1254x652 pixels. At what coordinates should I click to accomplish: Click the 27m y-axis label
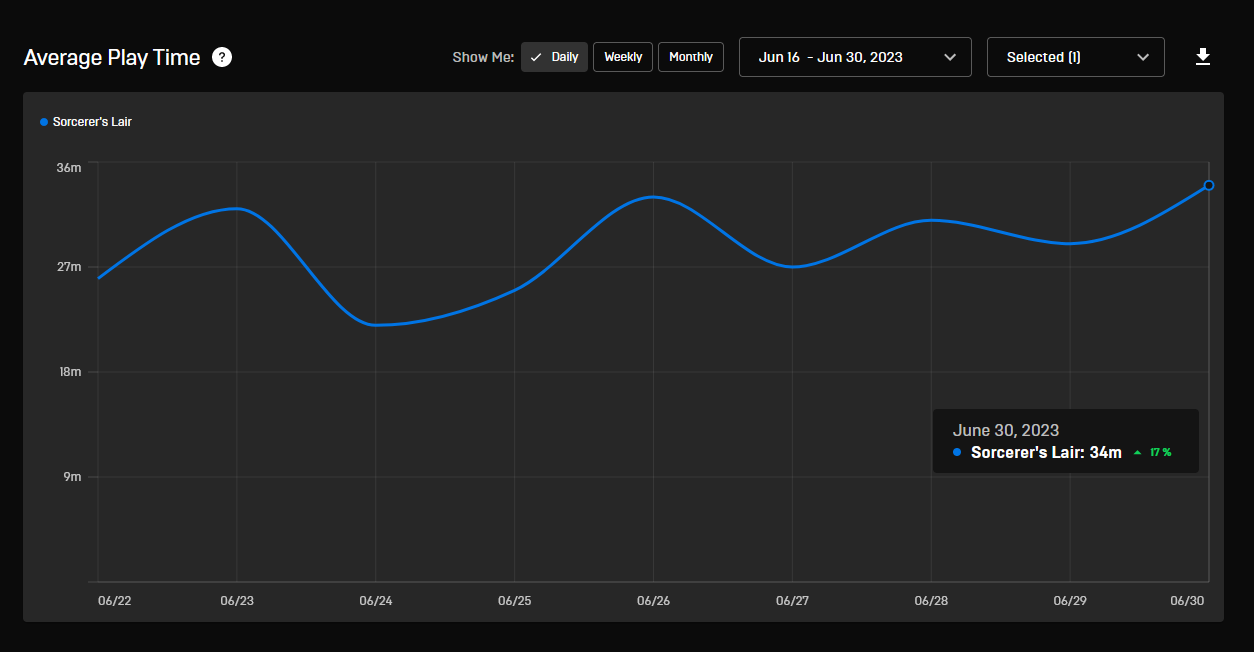tap(69, 267)
